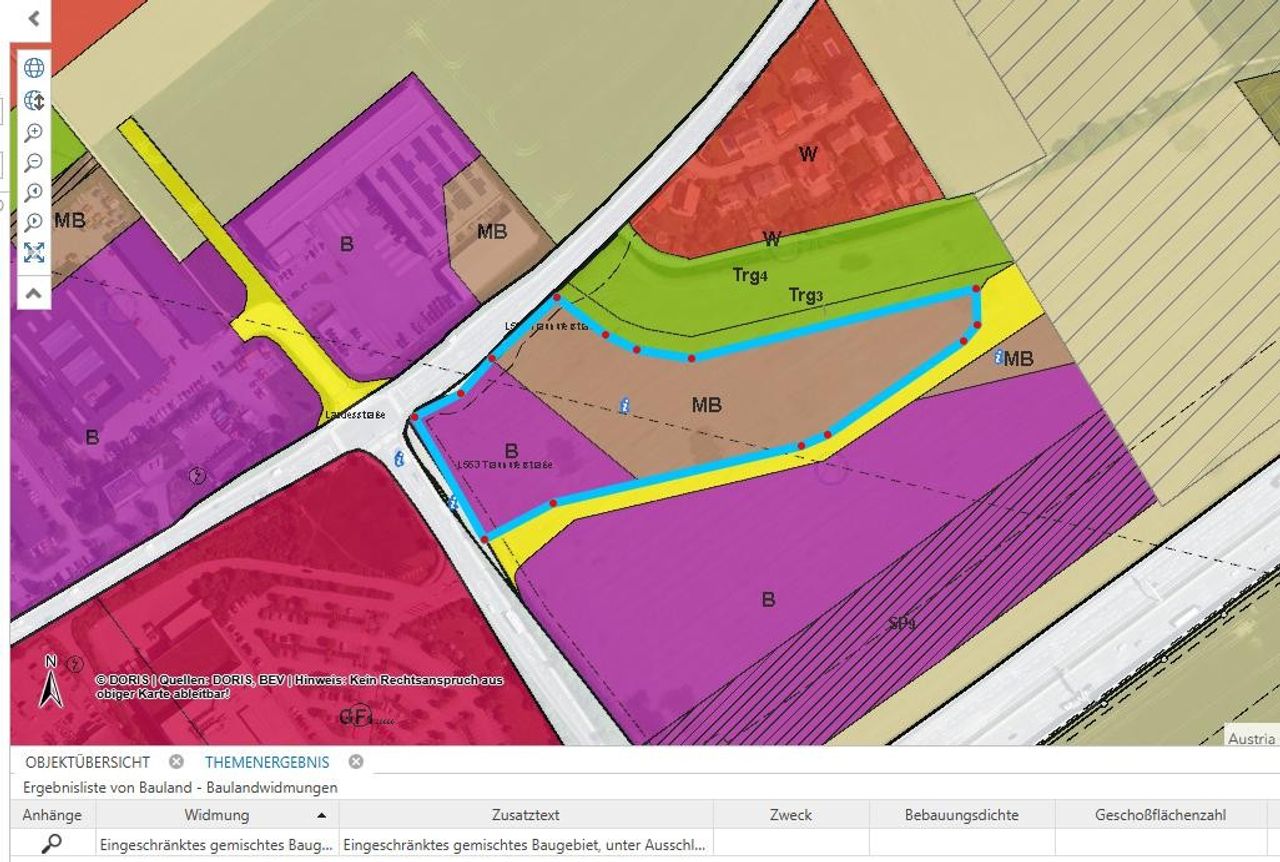Collapse the map navigation toolbar
Screen dimensions: 1280x862
click(x=34, y=293)
